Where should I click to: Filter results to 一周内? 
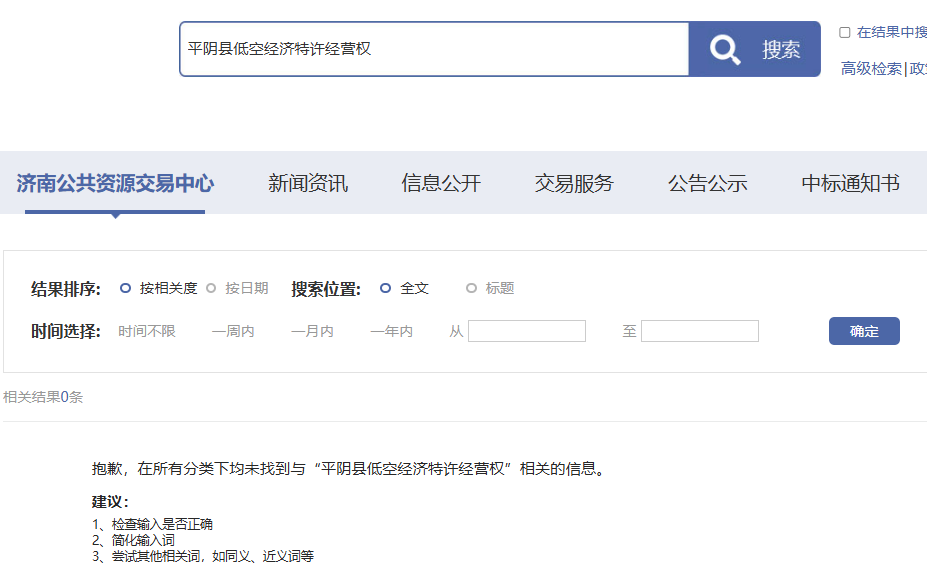tap(233, 331)
